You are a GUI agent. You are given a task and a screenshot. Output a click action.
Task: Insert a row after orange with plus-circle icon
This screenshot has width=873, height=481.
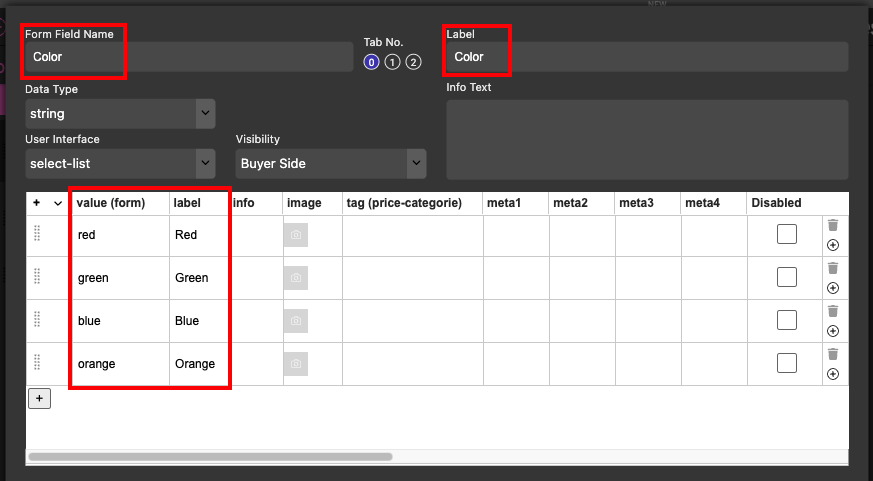(x=833, y=374)
